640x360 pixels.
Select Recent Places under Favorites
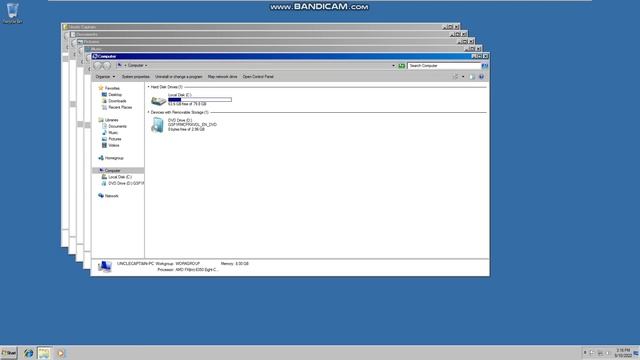coord(120,107)
